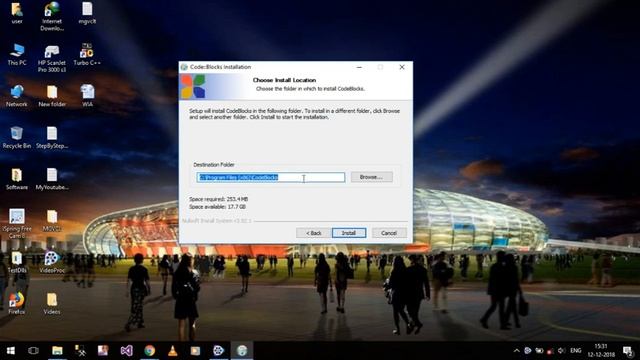
Task: Click the Install button
Action: (x=349, y=233)
